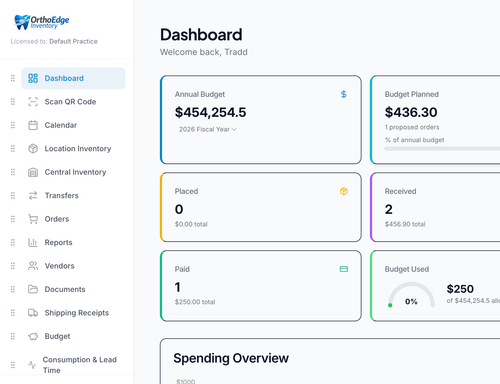Click the Central Inventory warehouse icon
This screenshot has width=500, height=384.
tap(33, 172)
